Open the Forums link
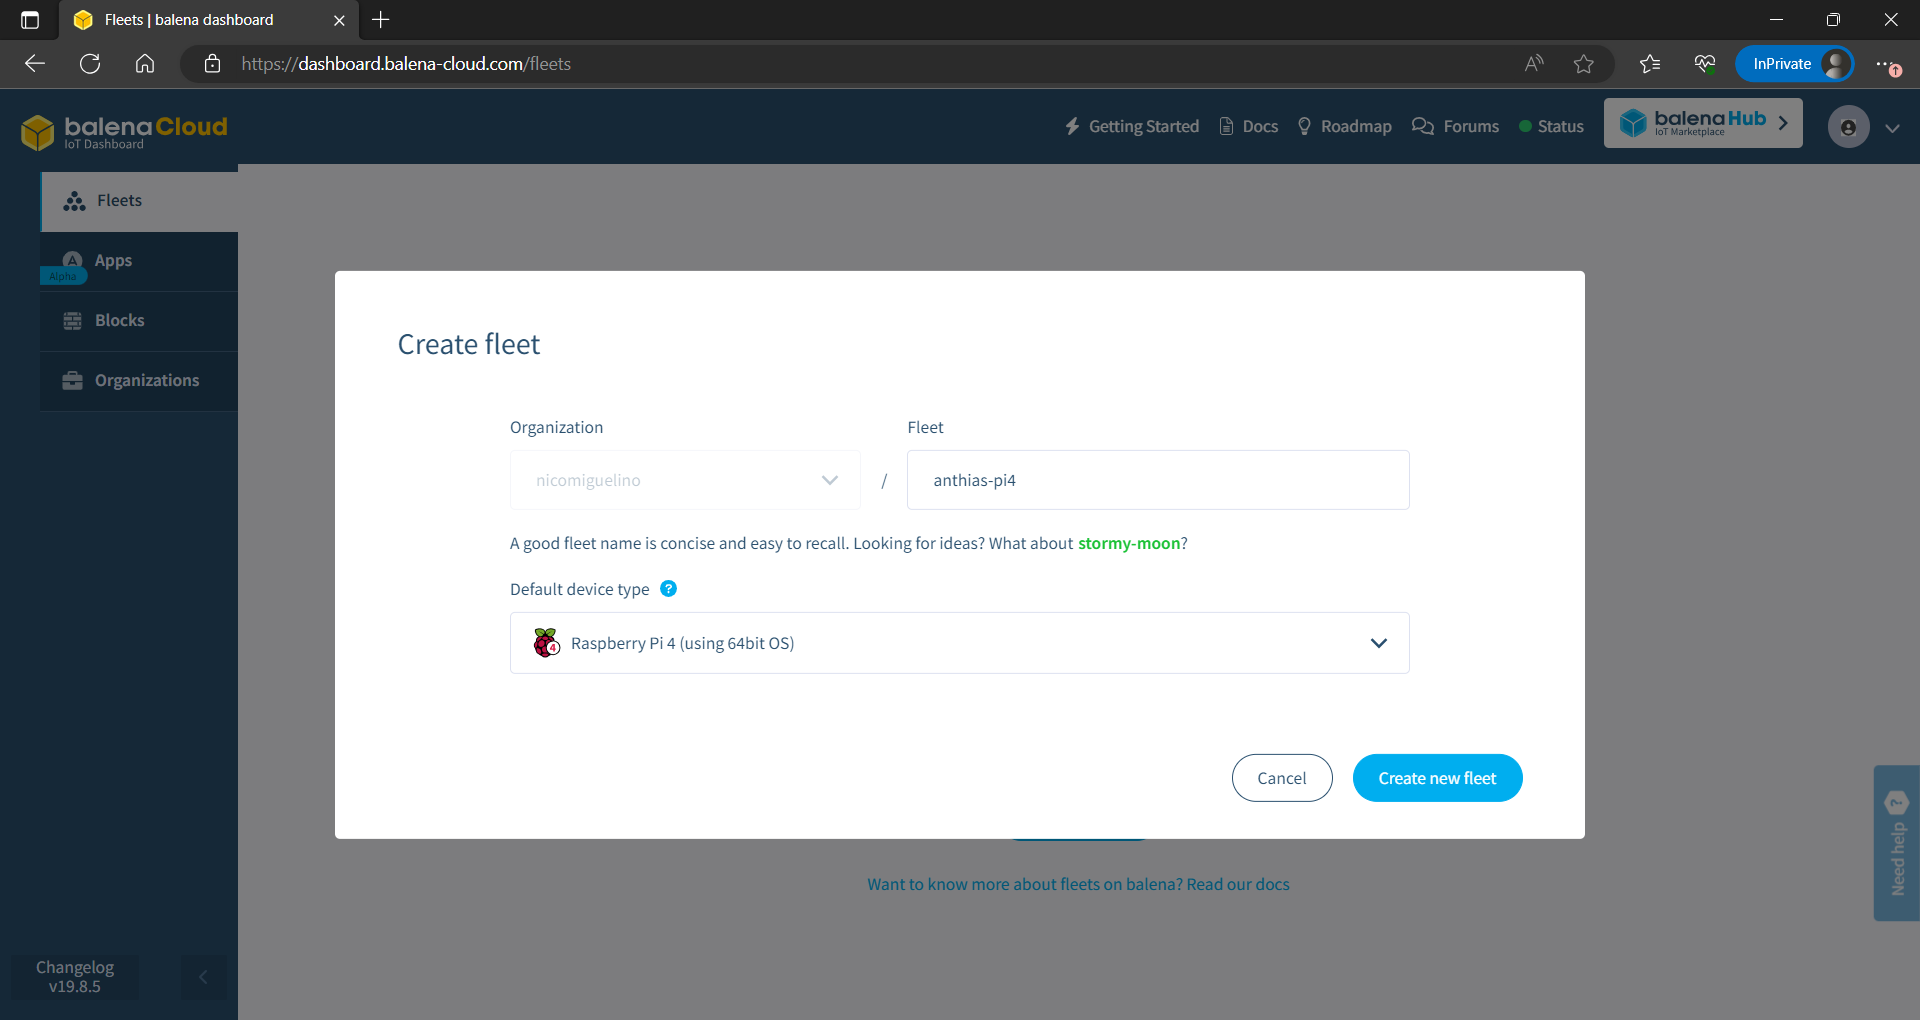The image size is (1920, 1020). pyautogui.click(x=1455, y=126)
